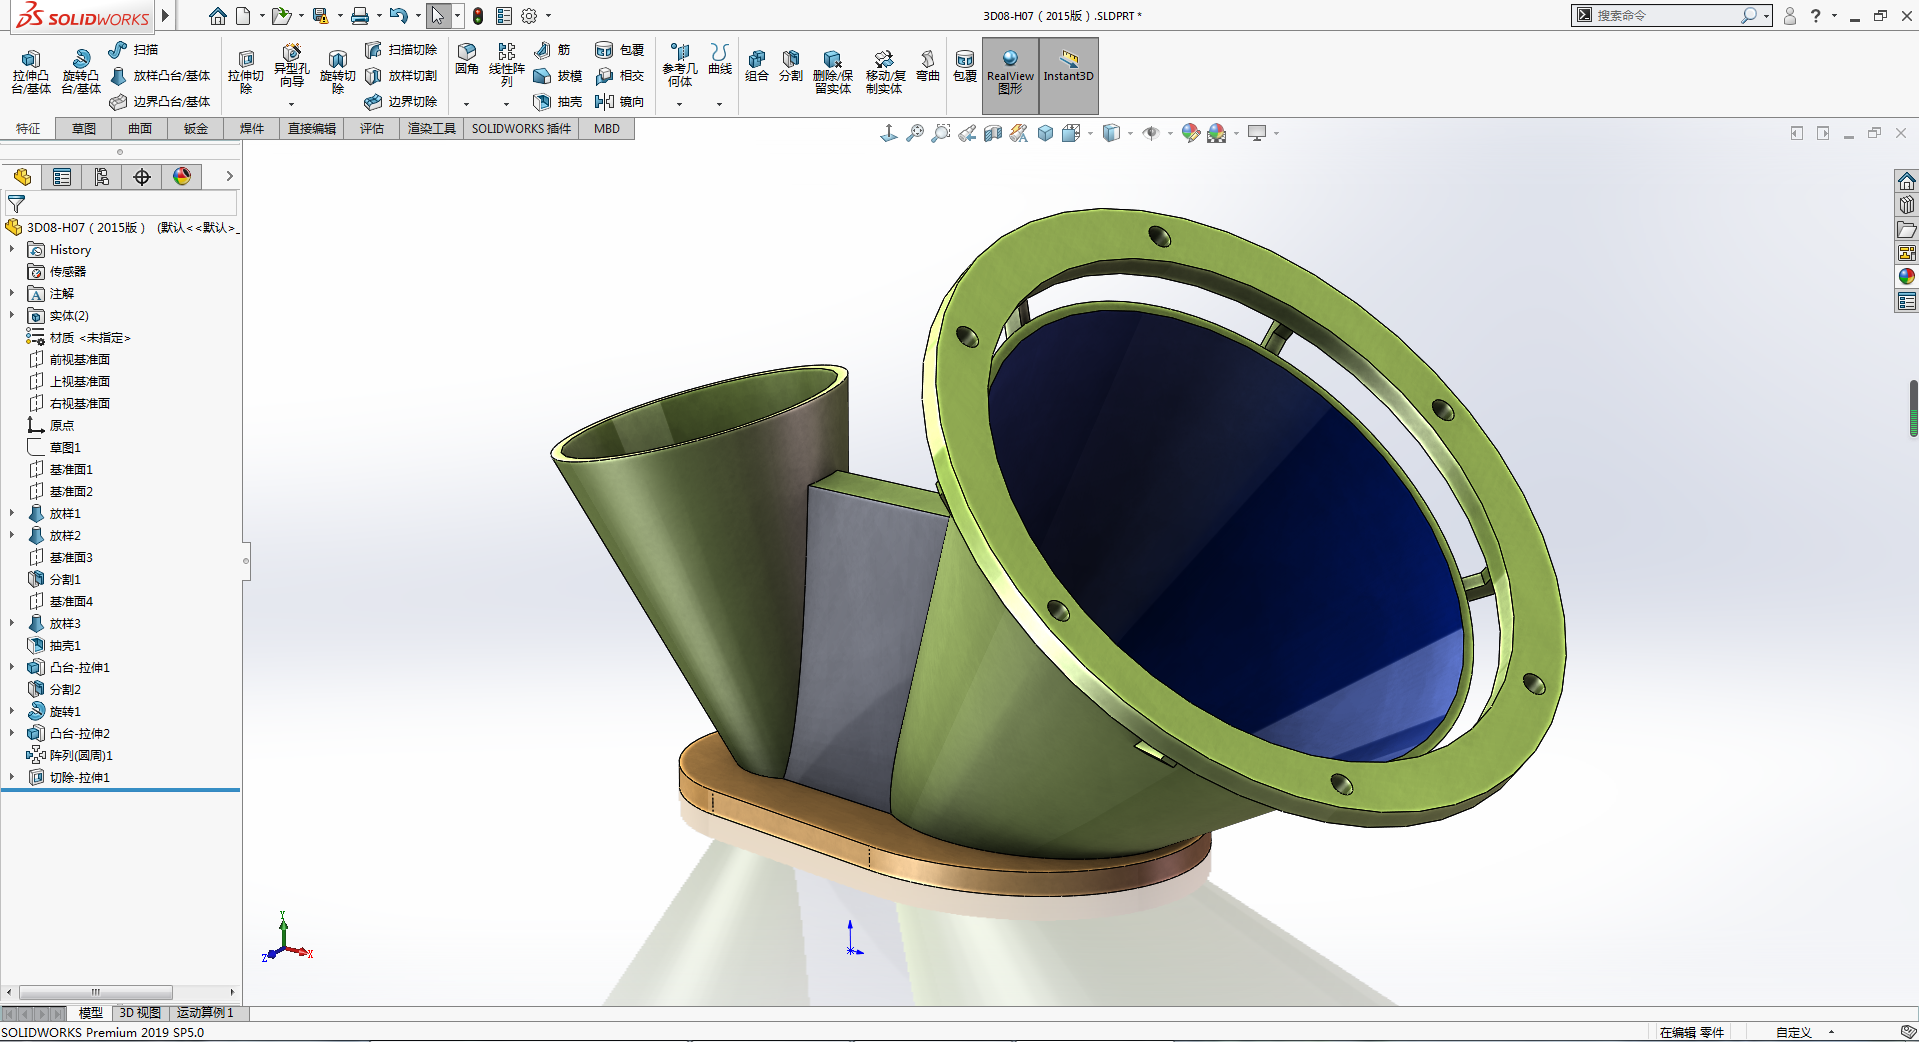Switch to the 3D 视图 bottom tab
The width and height of the screenshot is (1919, 1042).
point(140,1013)
